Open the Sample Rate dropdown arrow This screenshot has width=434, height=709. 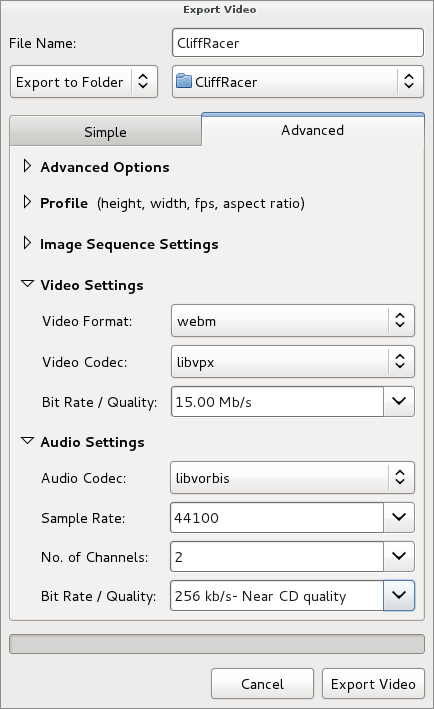pyautogui.click(x=399, y=517)
